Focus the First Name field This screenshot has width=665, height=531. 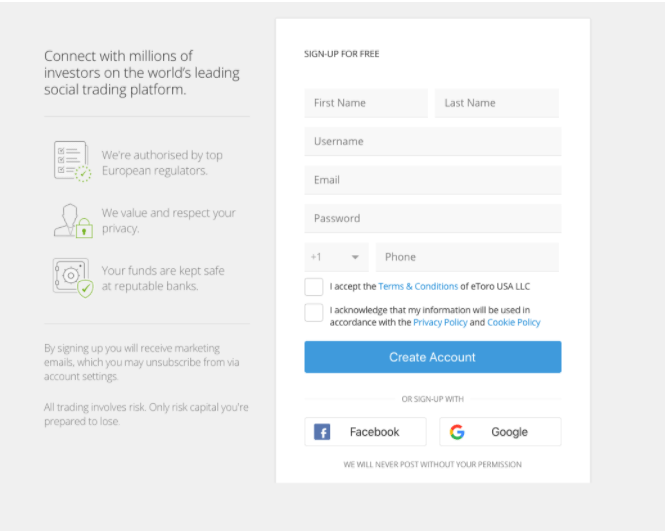pyautogui.click(x=366, y=103)
